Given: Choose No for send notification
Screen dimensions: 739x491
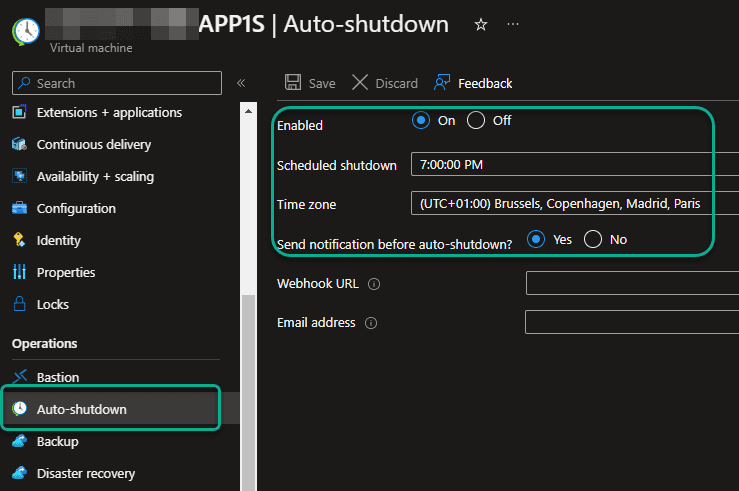Looking at the screenshot, I should (x=593, y=239).
